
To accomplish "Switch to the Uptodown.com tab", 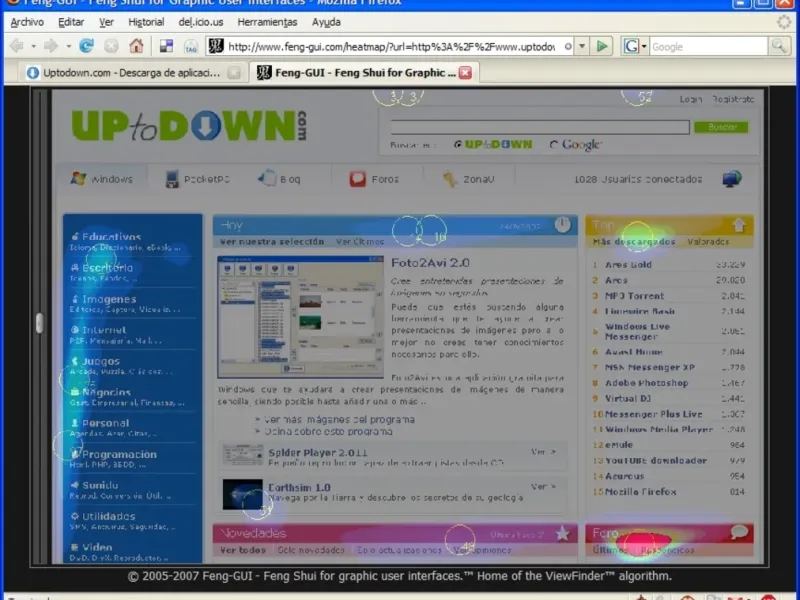I will [131, 73].
